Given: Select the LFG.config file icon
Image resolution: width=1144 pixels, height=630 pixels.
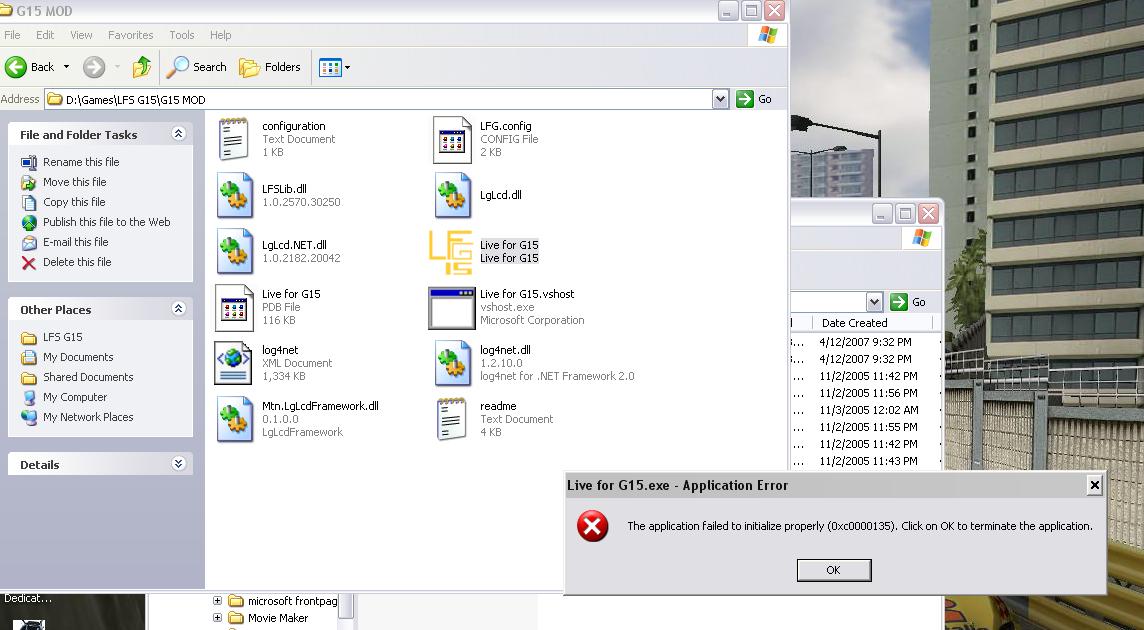Looking at the screenshot, I should click(452, 139).
